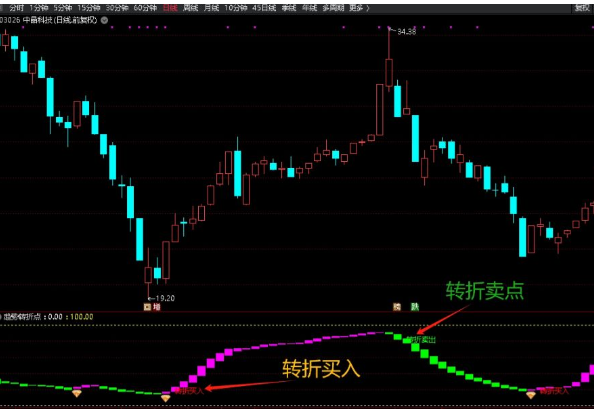Choose the 周线 weekly period
Image resolution: width=594 pixels, height=409 pixels.
191,8
